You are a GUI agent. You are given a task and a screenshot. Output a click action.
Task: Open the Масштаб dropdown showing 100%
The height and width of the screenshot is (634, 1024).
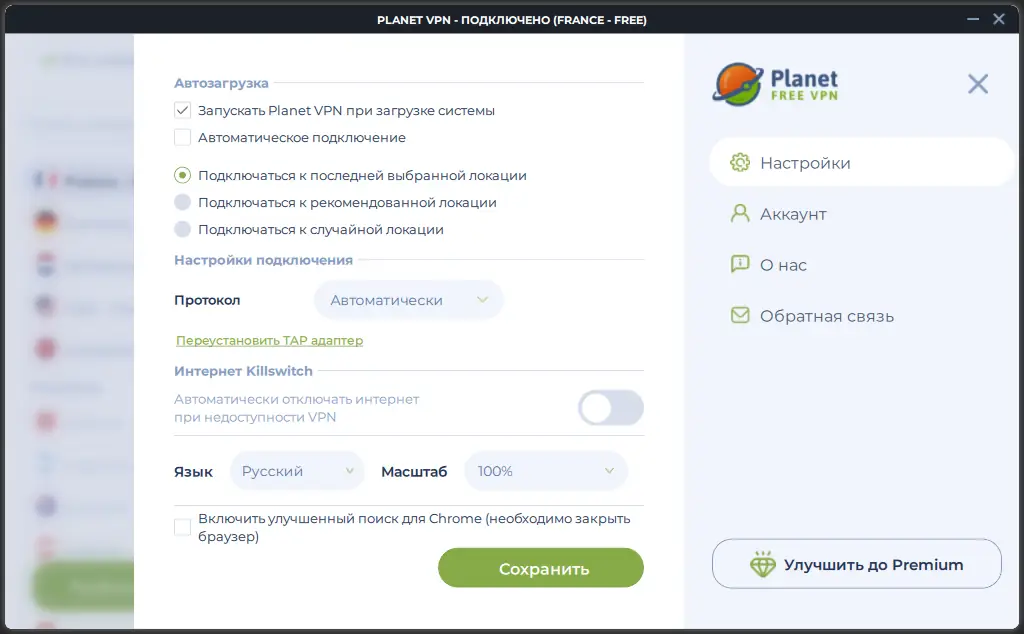coord(546,471)
